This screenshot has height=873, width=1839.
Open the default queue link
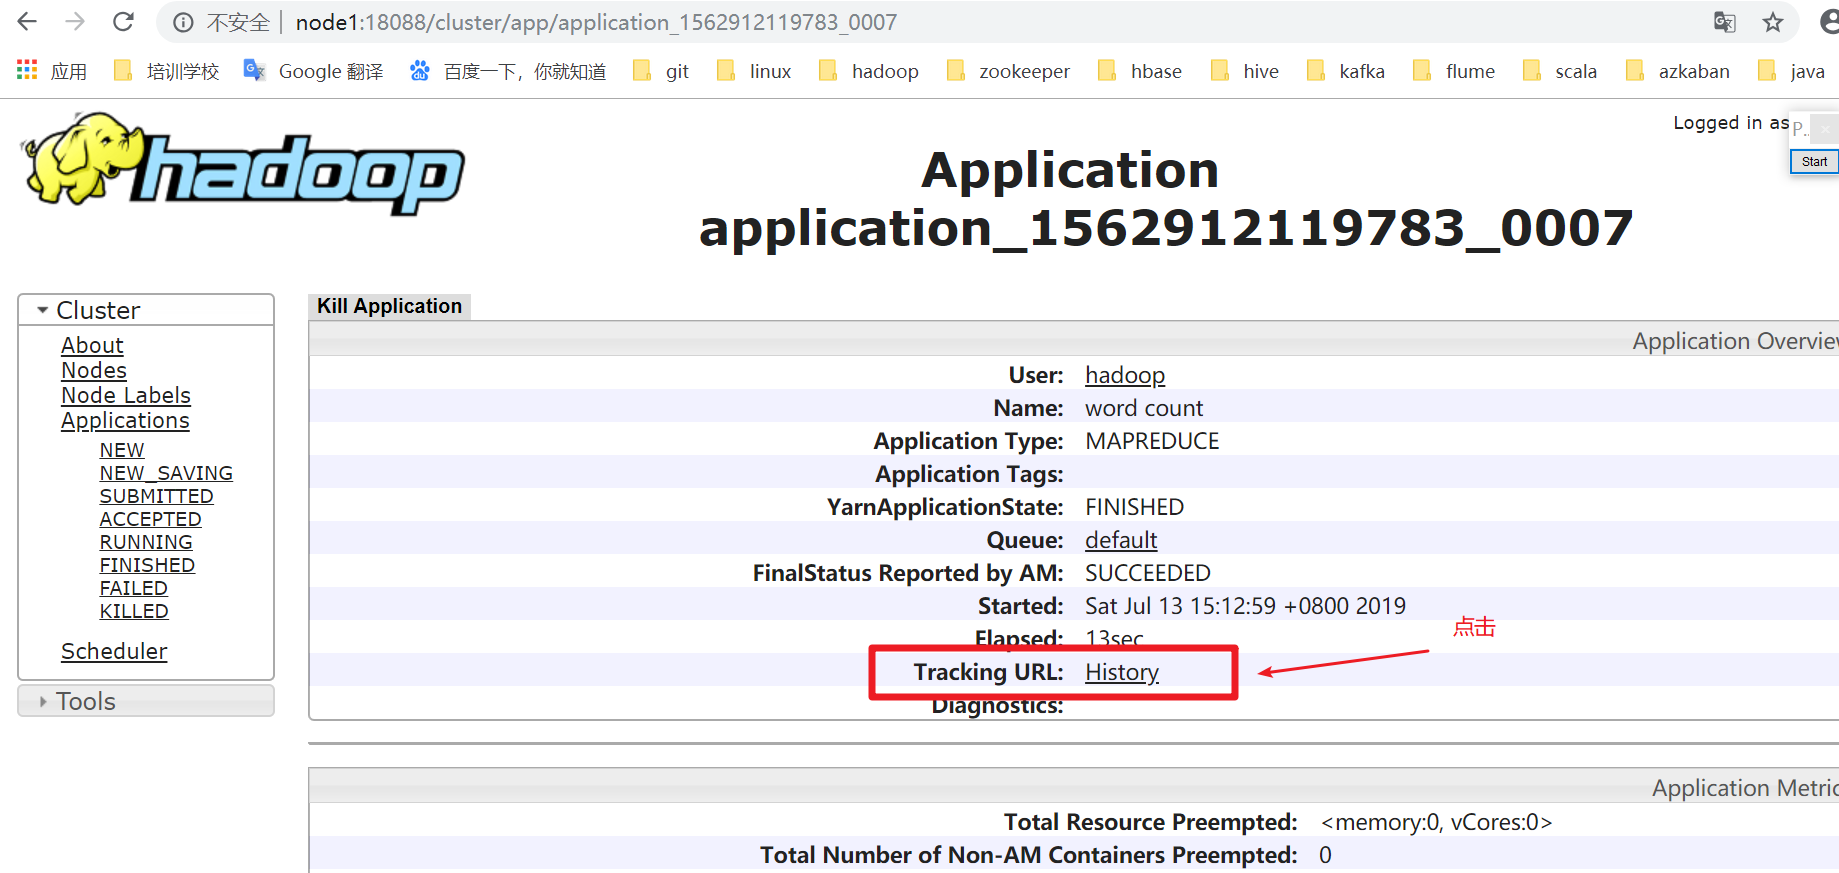pyautogui.click(x=1121, y=540)
